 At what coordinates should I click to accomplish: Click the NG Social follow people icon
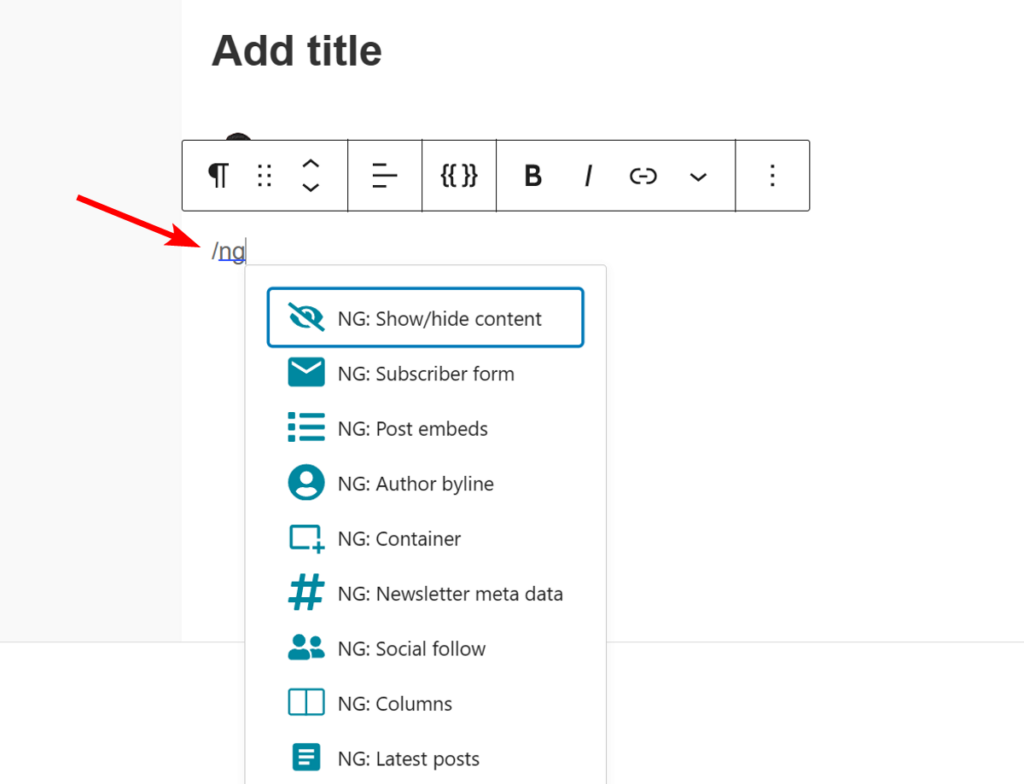point(306,648)
